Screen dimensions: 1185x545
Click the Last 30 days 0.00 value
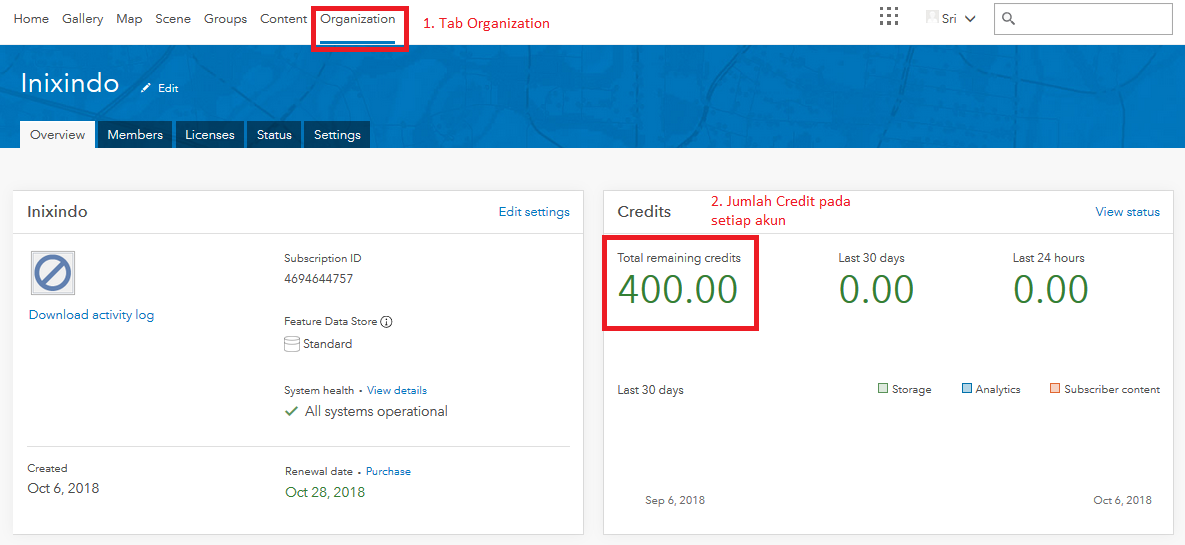tap(876, 290)
